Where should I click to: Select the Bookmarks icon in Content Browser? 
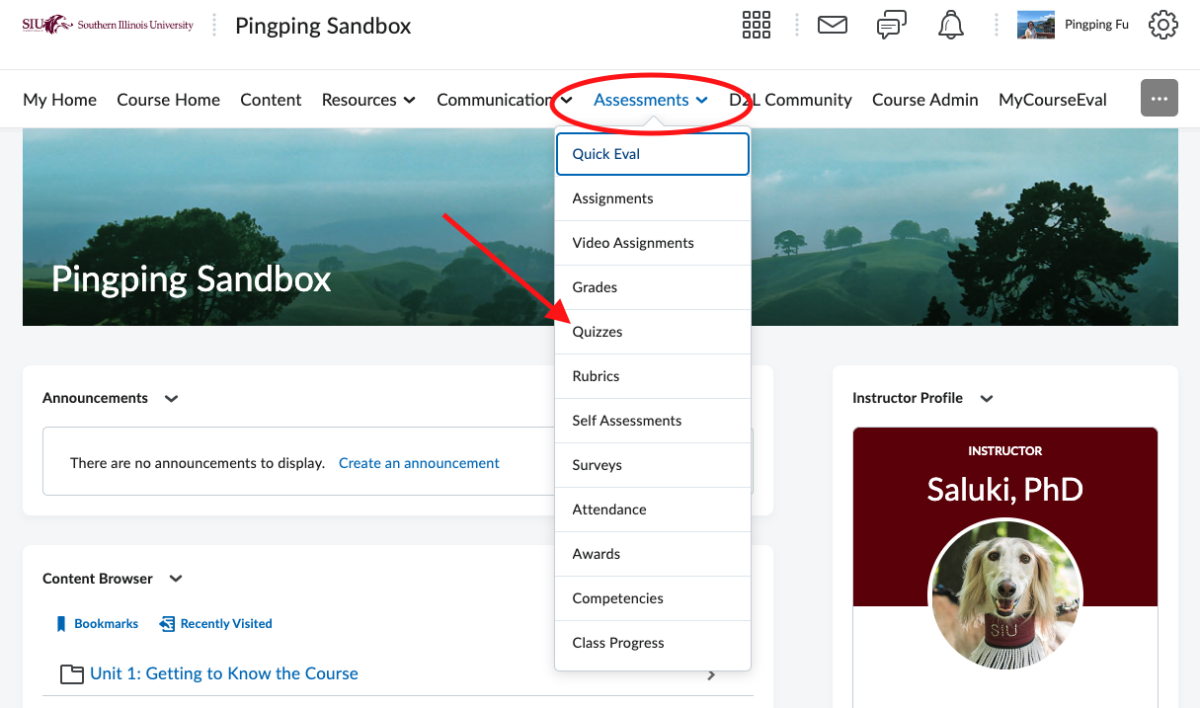(x=60, y=623)
